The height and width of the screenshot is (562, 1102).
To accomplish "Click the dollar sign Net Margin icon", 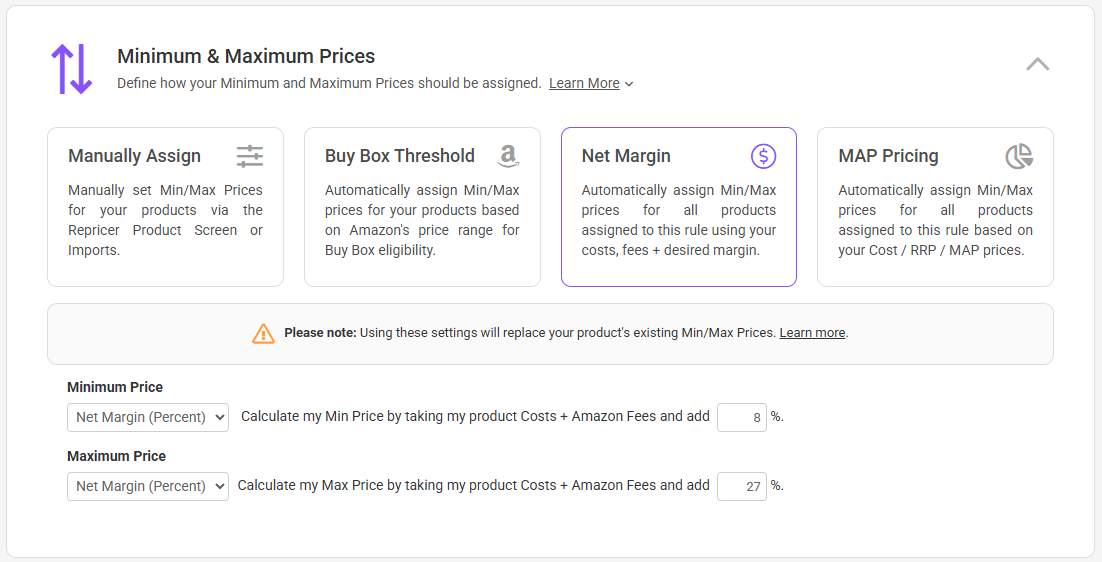I will click(x=763, y=156).
